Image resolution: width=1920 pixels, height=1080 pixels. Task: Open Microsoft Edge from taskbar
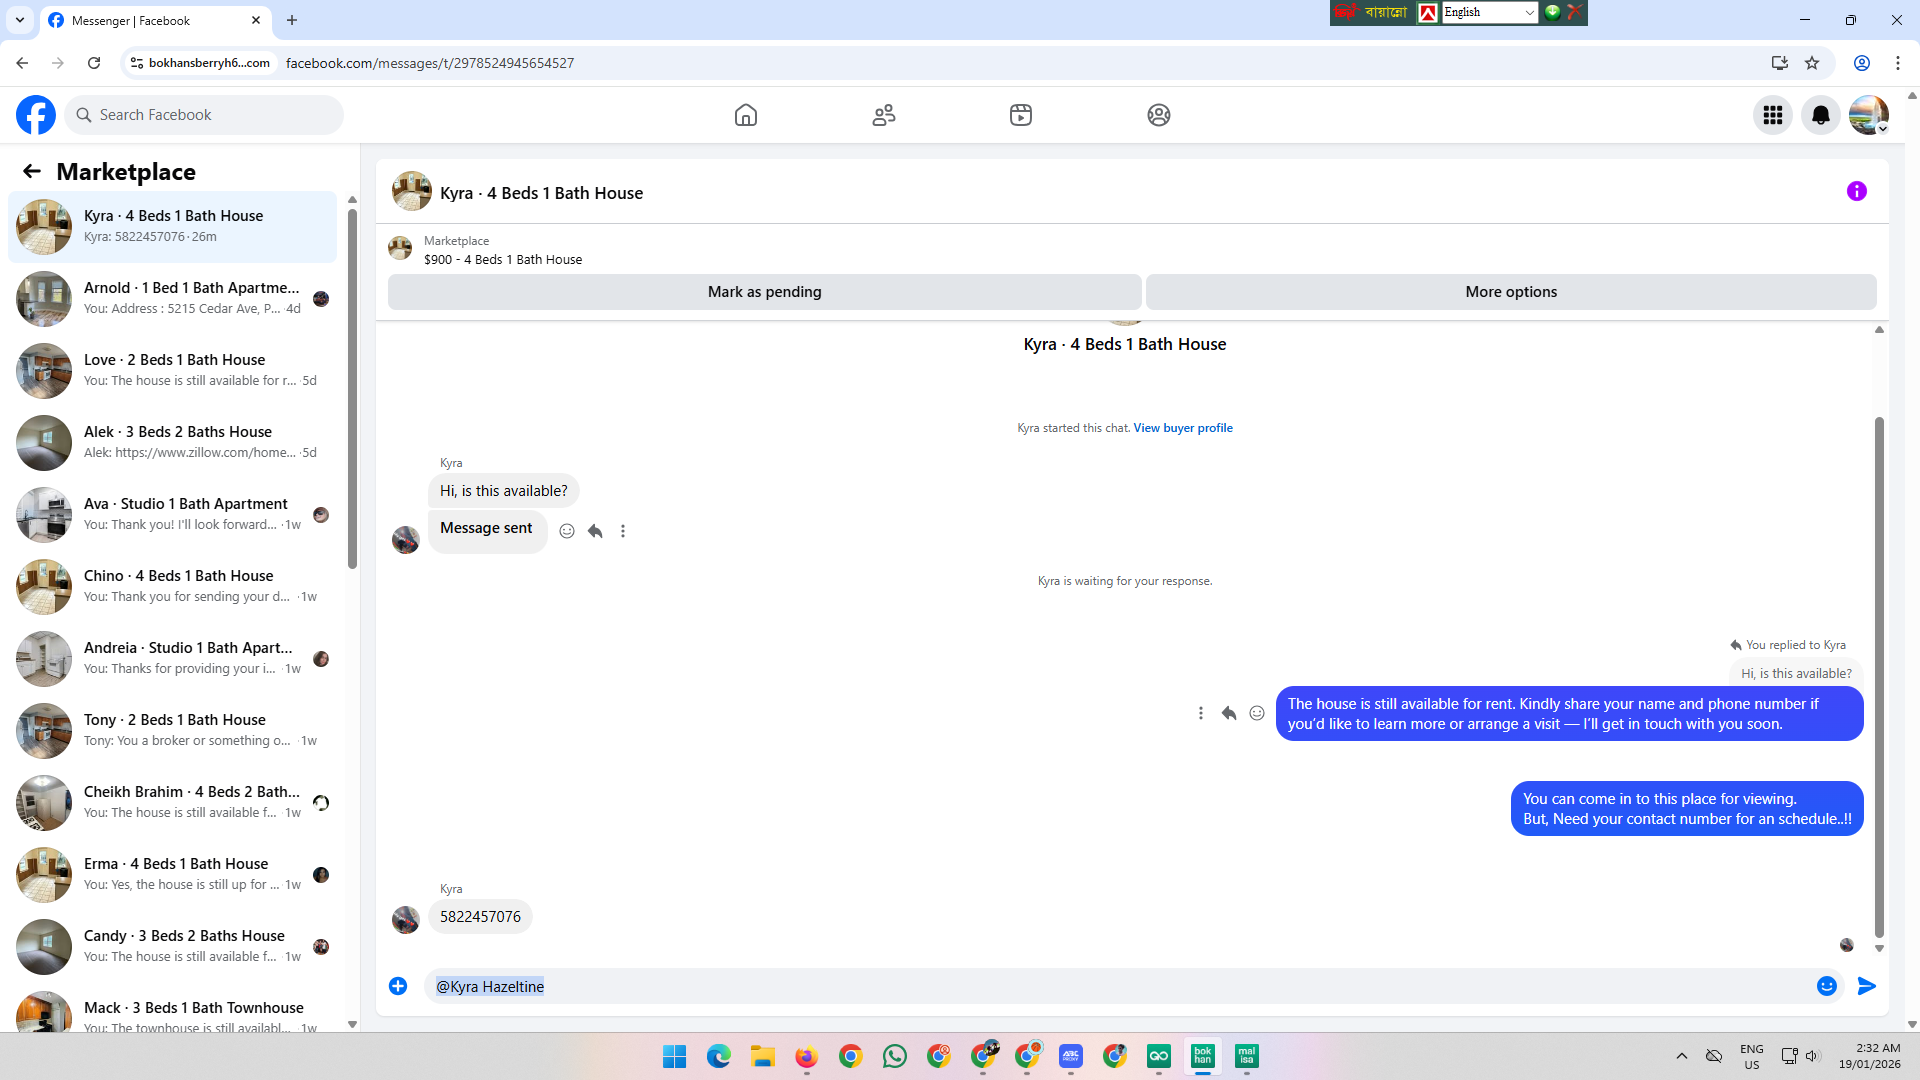719,1056
